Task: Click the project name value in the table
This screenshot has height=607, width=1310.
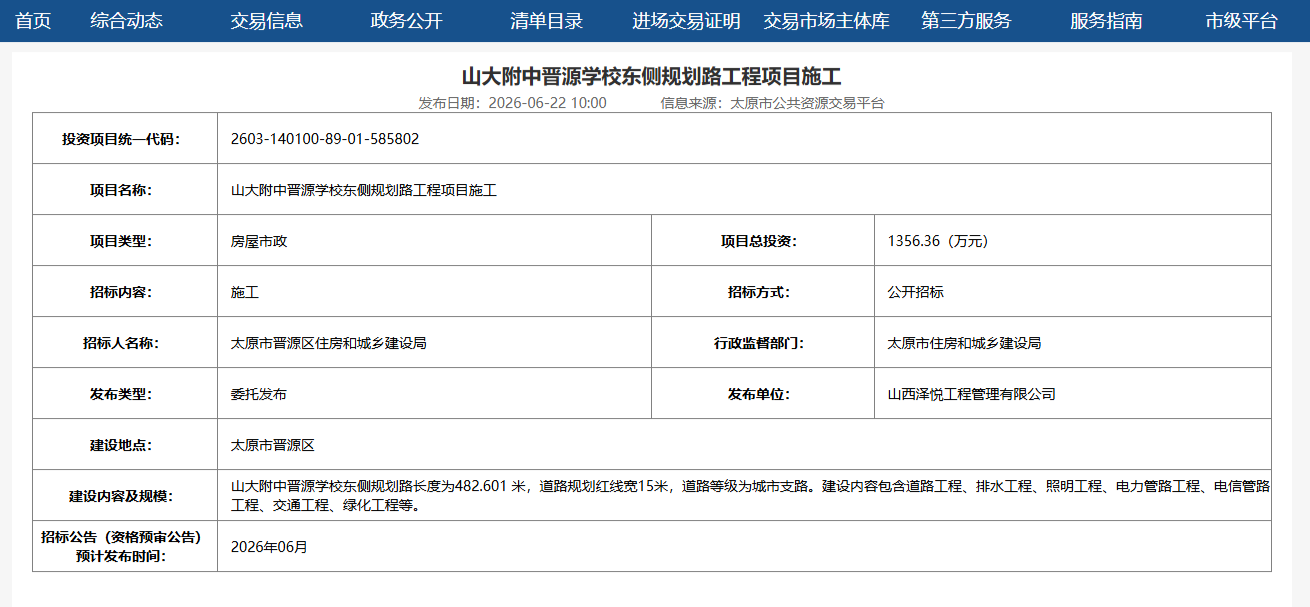Action: click(x=364, y=190)
